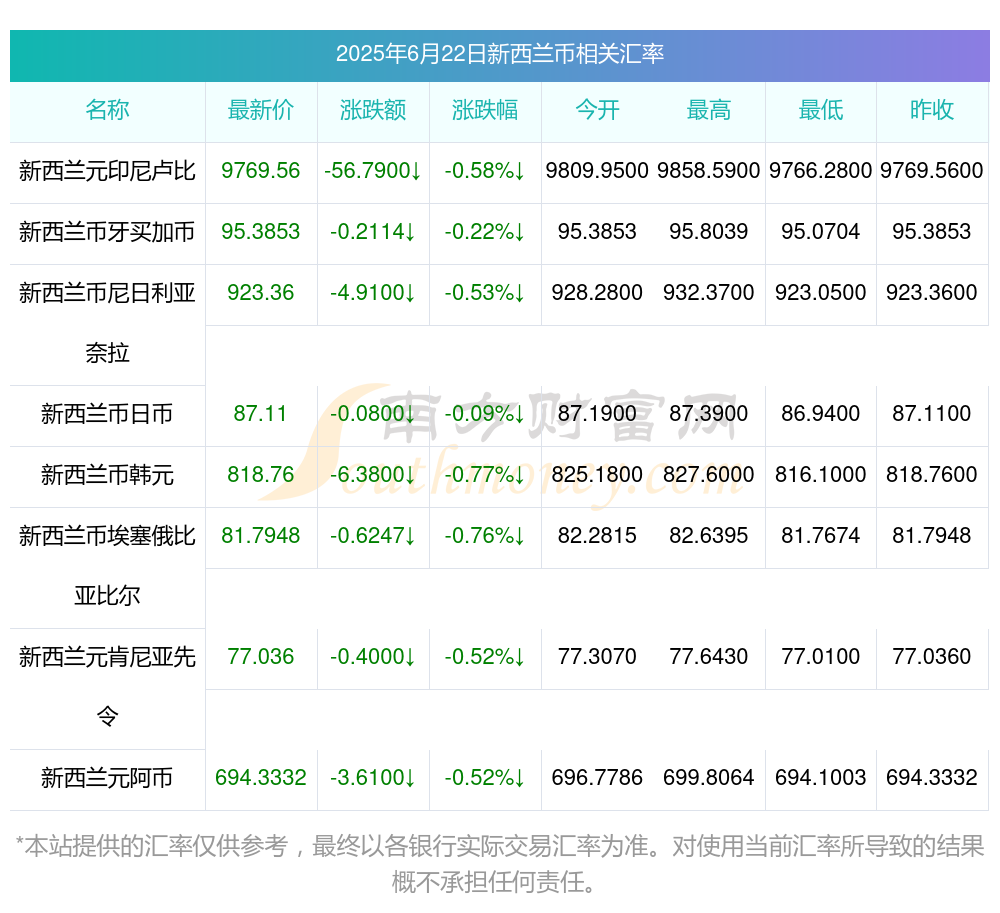Select the 新西兰元印尼卢比 row name
Screen dimensions: 1000x913
(x=107, y=171)
